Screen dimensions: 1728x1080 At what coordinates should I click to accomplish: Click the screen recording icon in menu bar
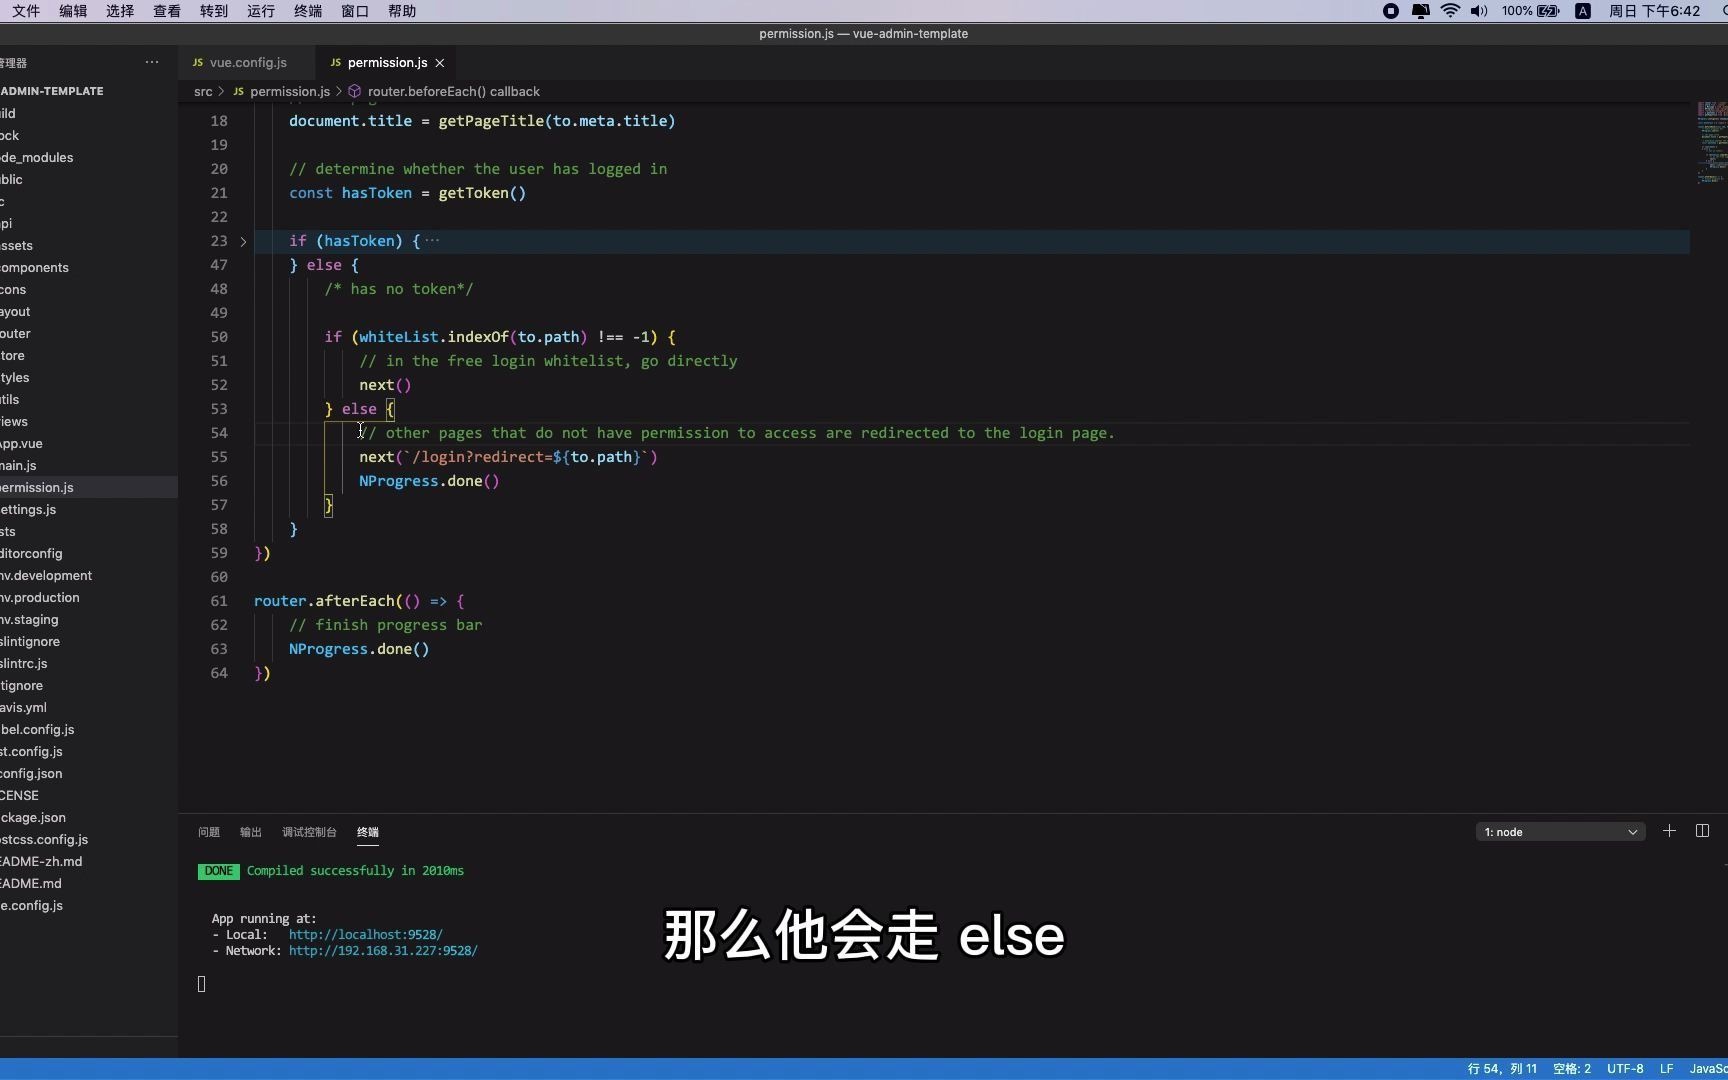pos(1391,11)
